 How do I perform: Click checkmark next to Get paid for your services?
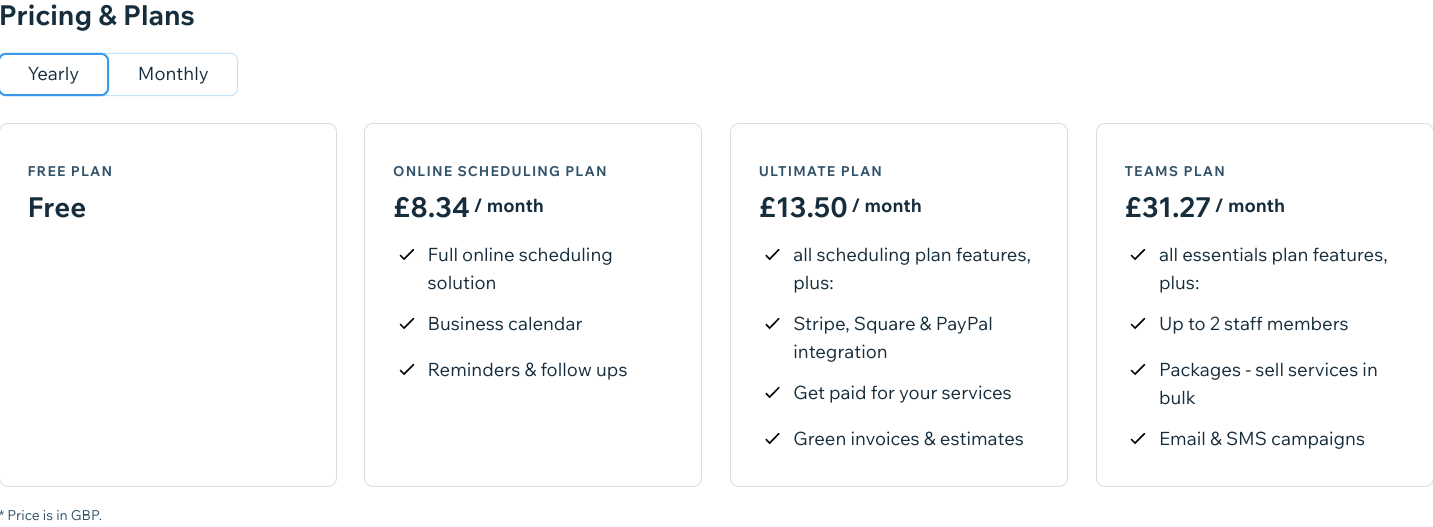tap(772, 393)
